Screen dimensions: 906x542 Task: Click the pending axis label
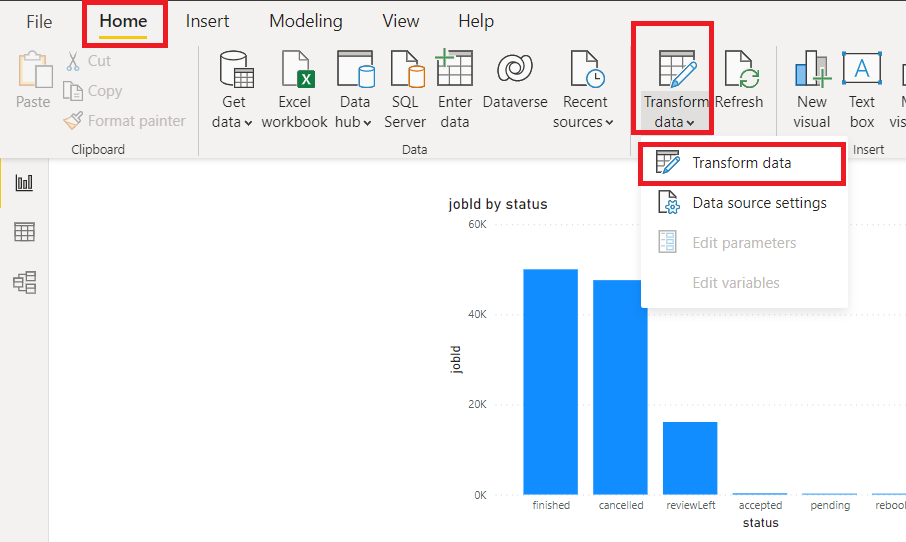pyautogui.click(x=830, y=505)
